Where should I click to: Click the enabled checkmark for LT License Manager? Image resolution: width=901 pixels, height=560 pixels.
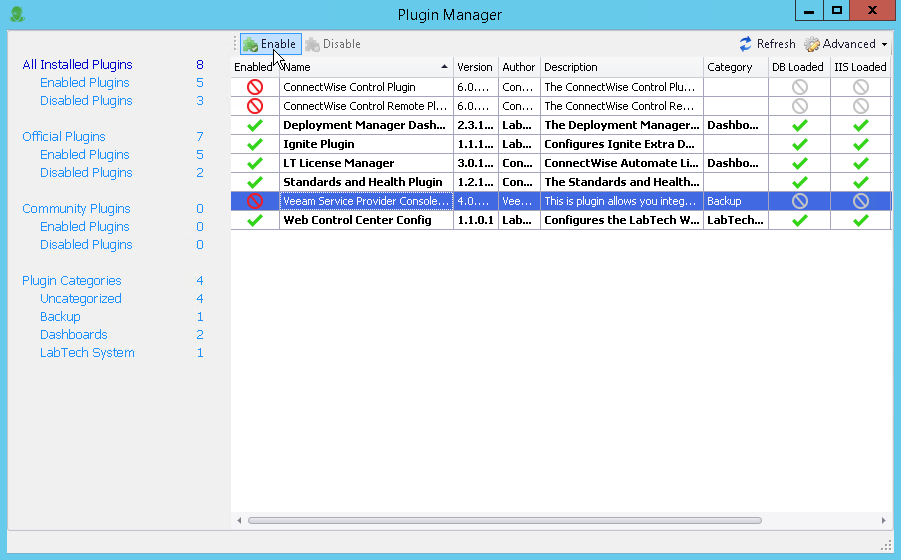tap(255, 163)
